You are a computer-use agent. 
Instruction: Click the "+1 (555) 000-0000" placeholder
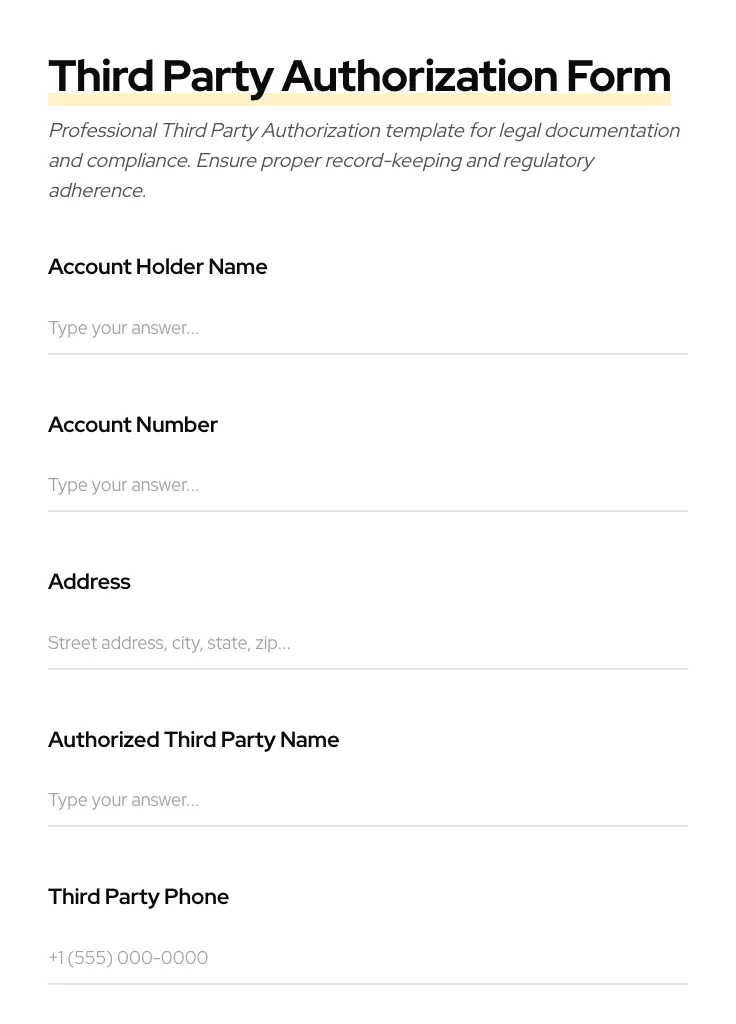tap(128, 958)
